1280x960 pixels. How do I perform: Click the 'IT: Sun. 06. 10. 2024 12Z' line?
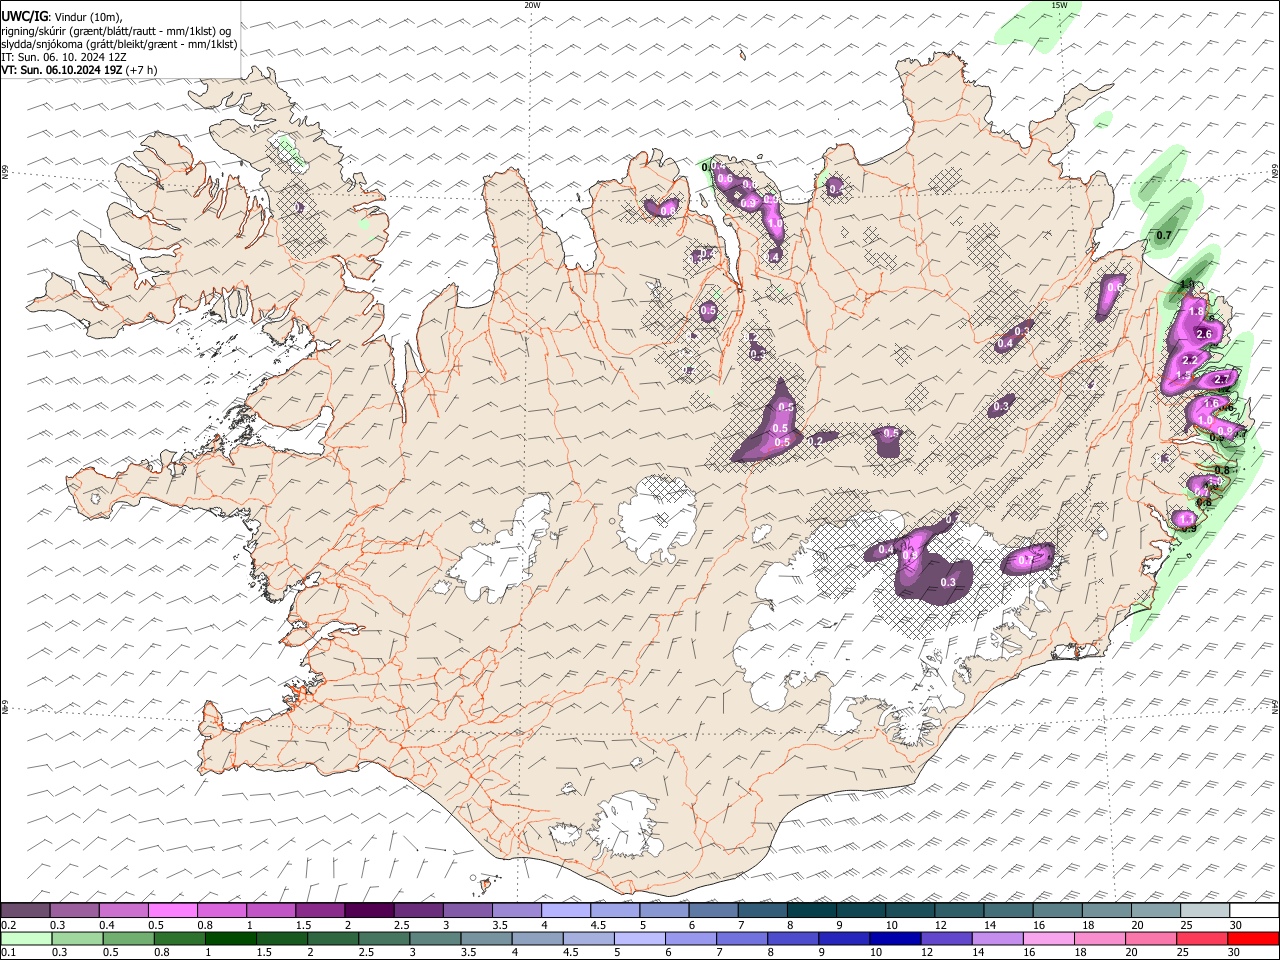click(x=64, y=58)
